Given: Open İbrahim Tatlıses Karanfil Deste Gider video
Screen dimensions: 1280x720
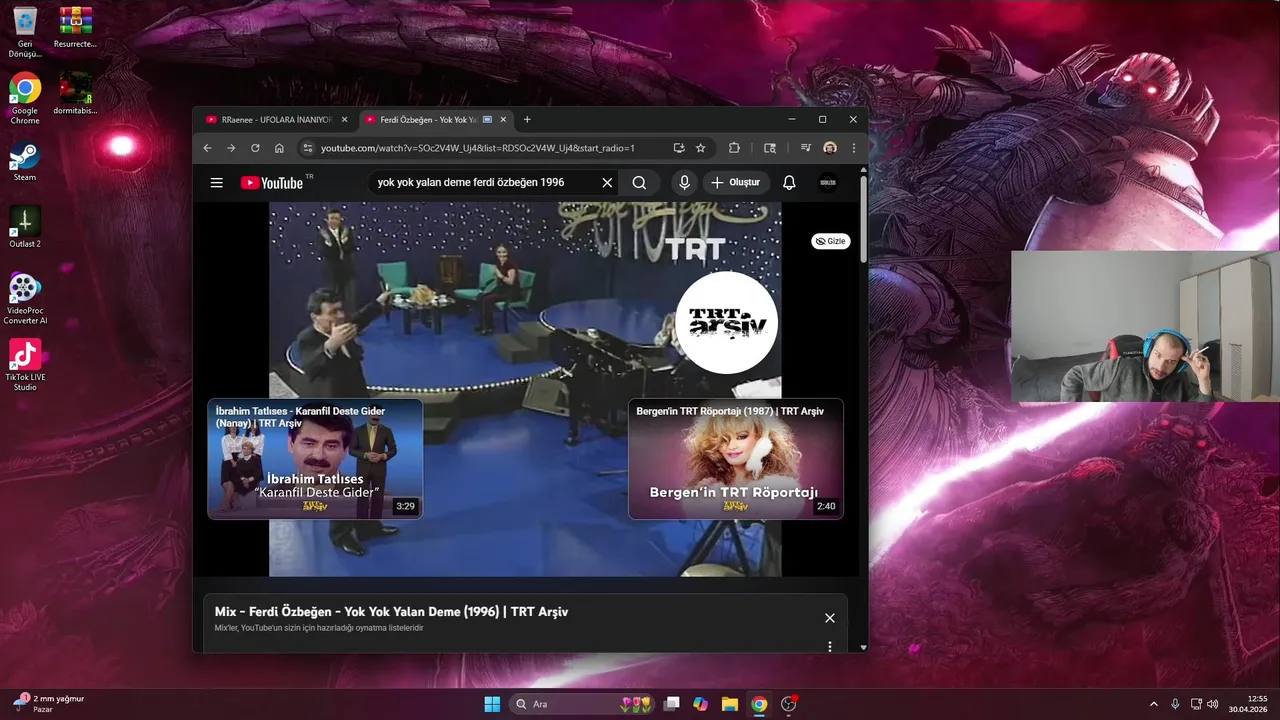Looking at the screenshot, I should coord(315,459).
